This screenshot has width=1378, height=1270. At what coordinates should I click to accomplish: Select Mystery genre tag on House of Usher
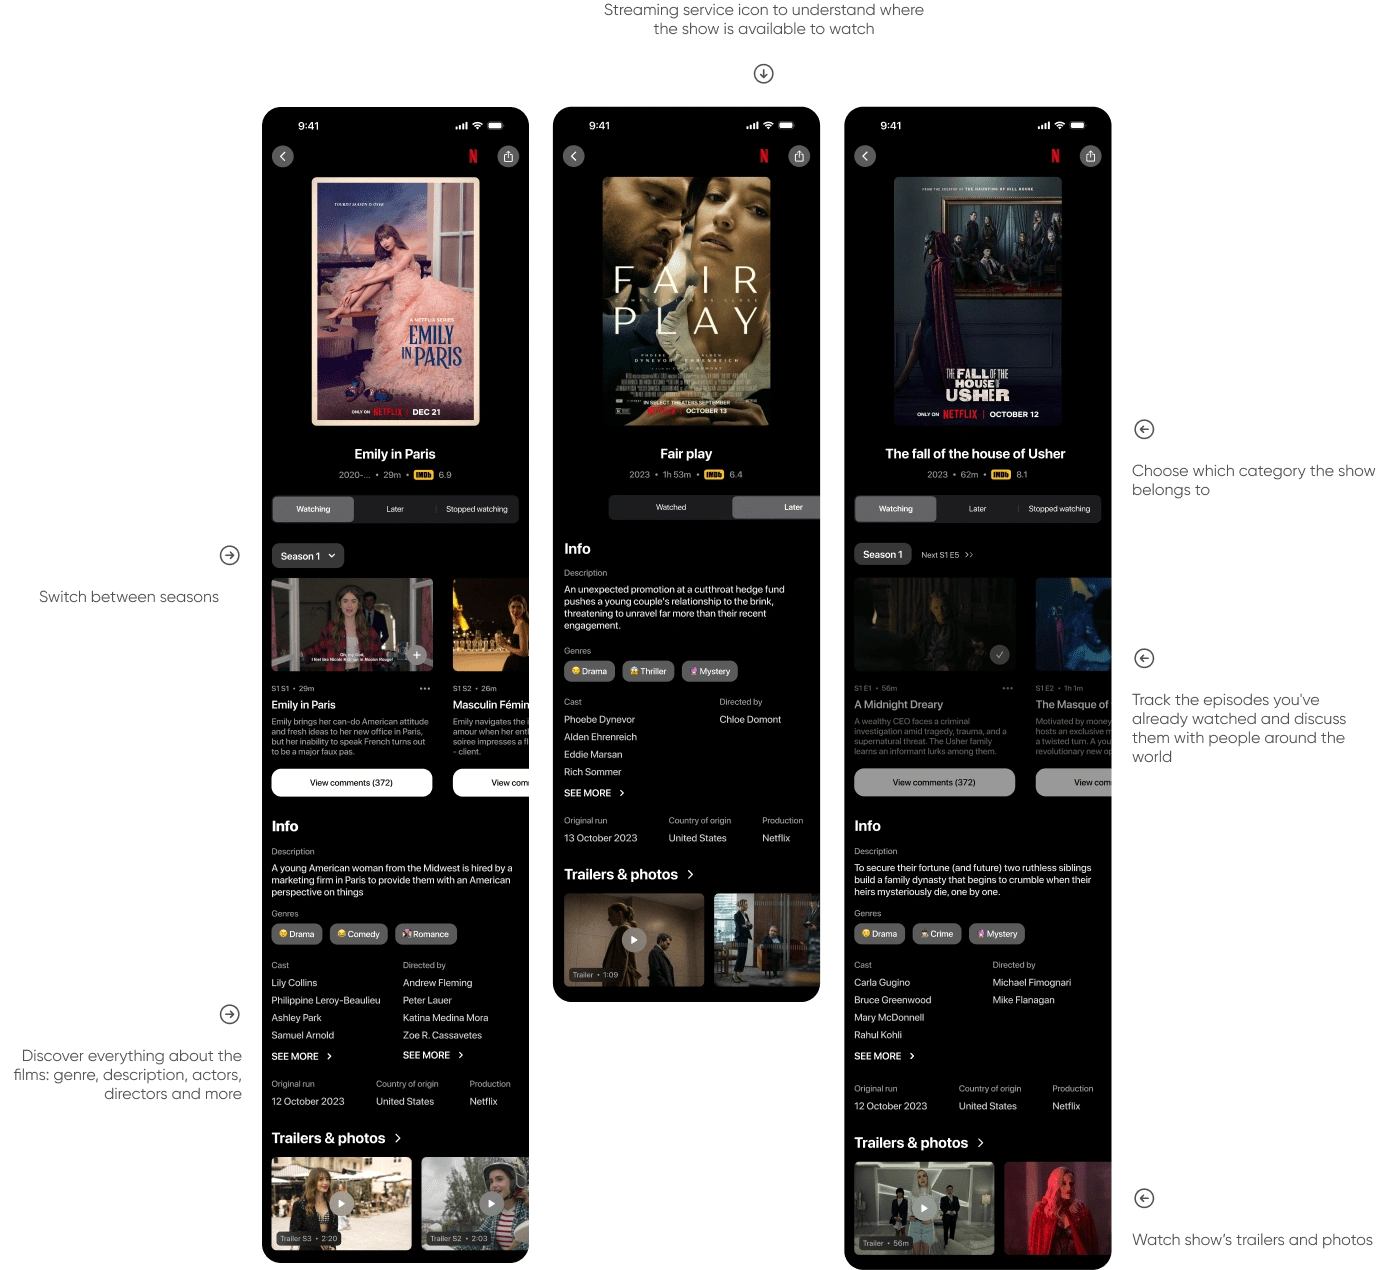click(997, 934)
